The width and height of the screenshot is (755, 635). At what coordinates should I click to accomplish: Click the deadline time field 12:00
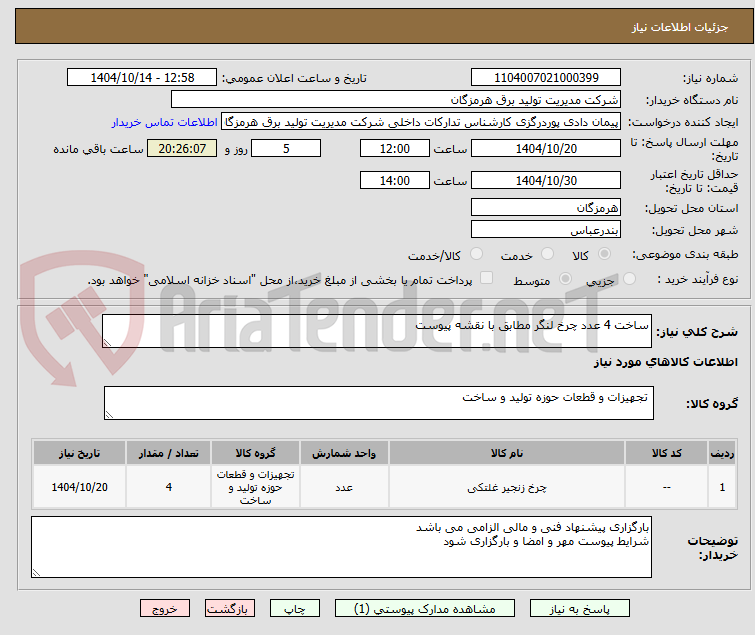point(395,148)
